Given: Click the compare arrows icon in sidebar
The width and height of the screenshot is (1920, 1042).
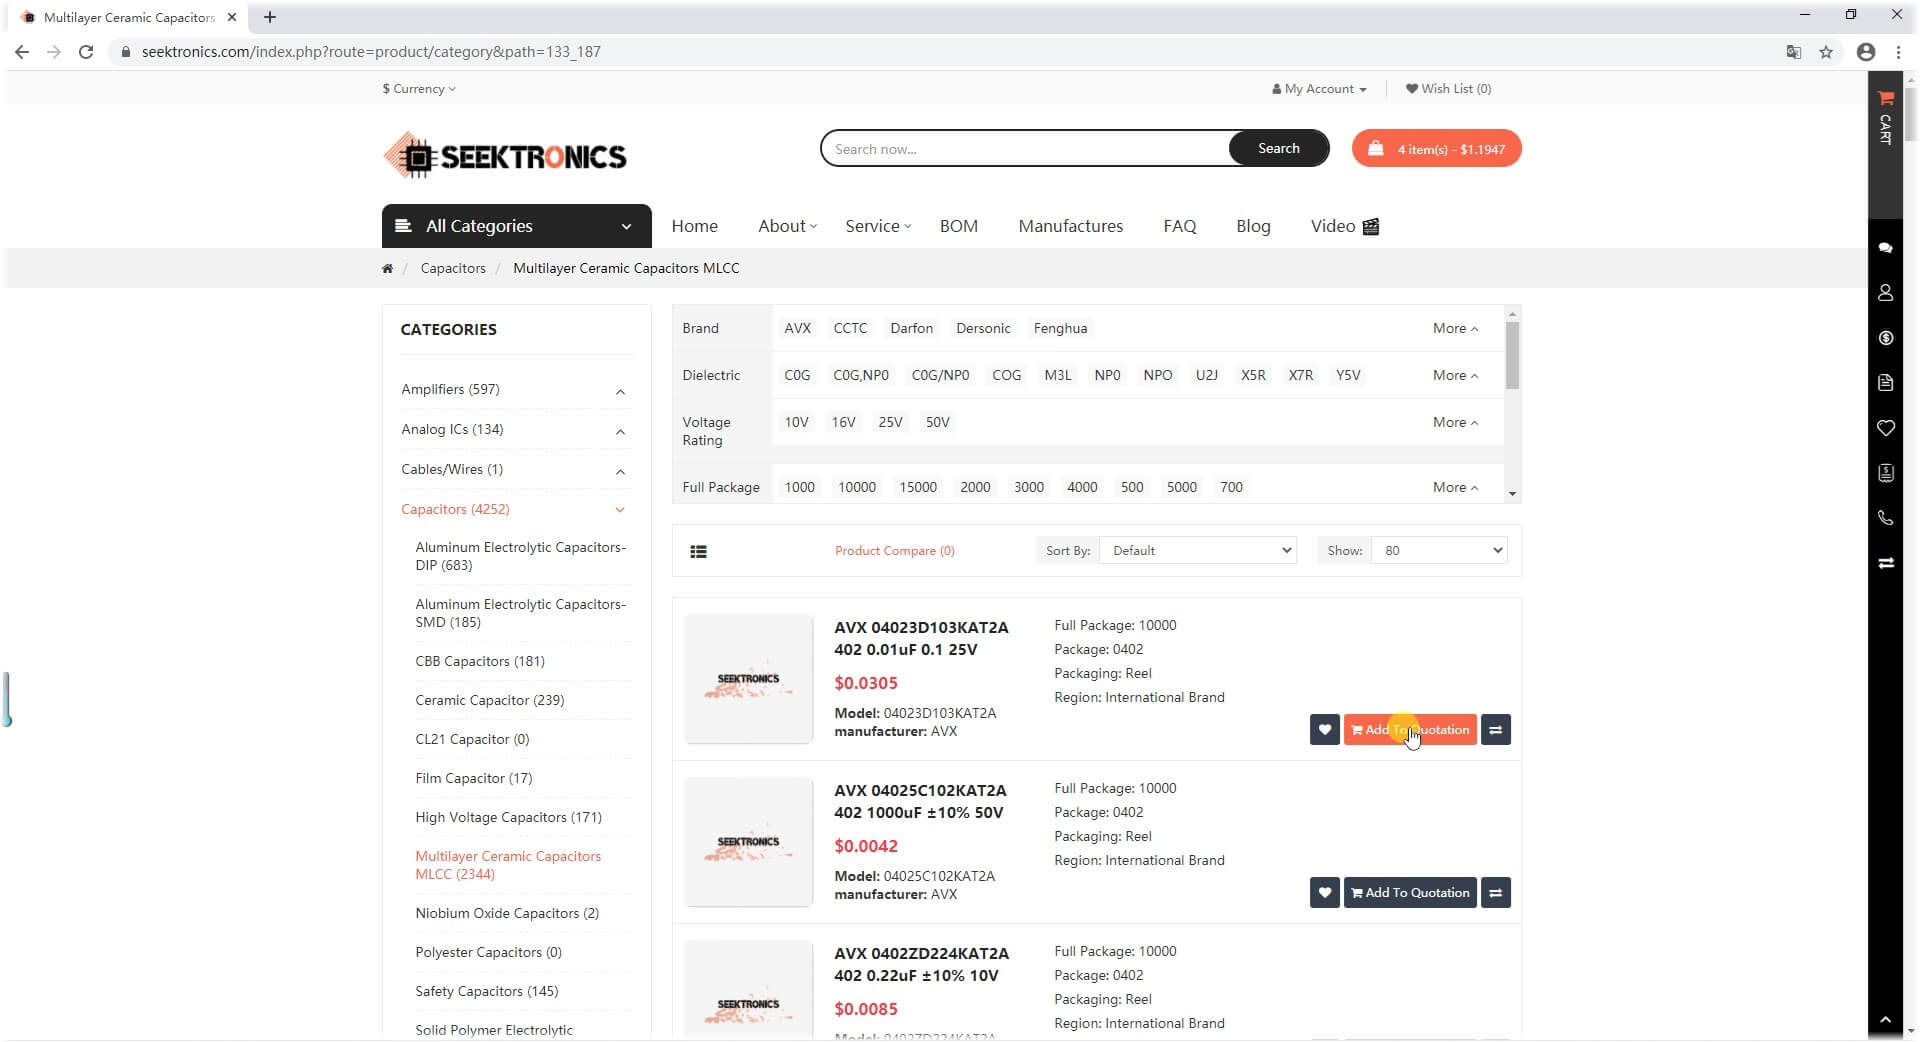Looking at the screenshot, I should tap(1885, 563).
